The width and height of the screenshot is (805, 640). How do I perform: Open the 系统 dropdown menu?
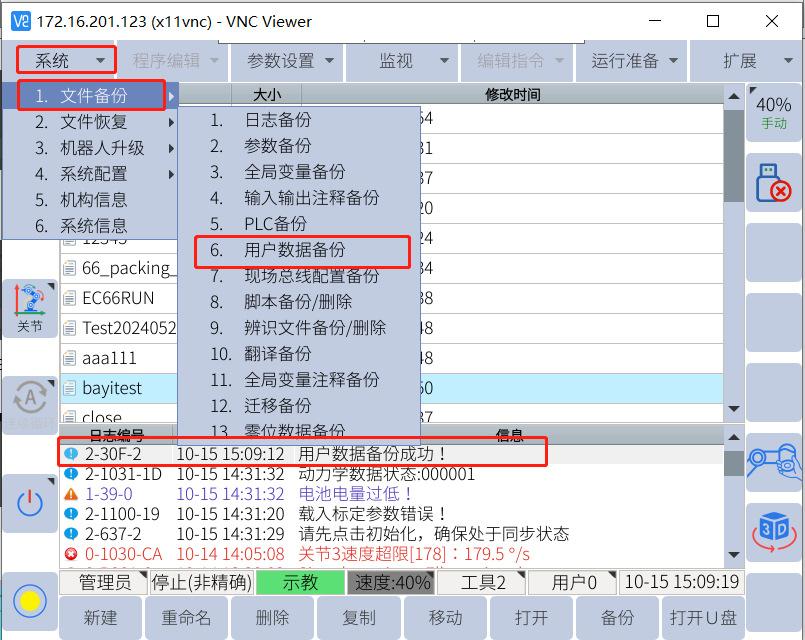tap(66, 60)
